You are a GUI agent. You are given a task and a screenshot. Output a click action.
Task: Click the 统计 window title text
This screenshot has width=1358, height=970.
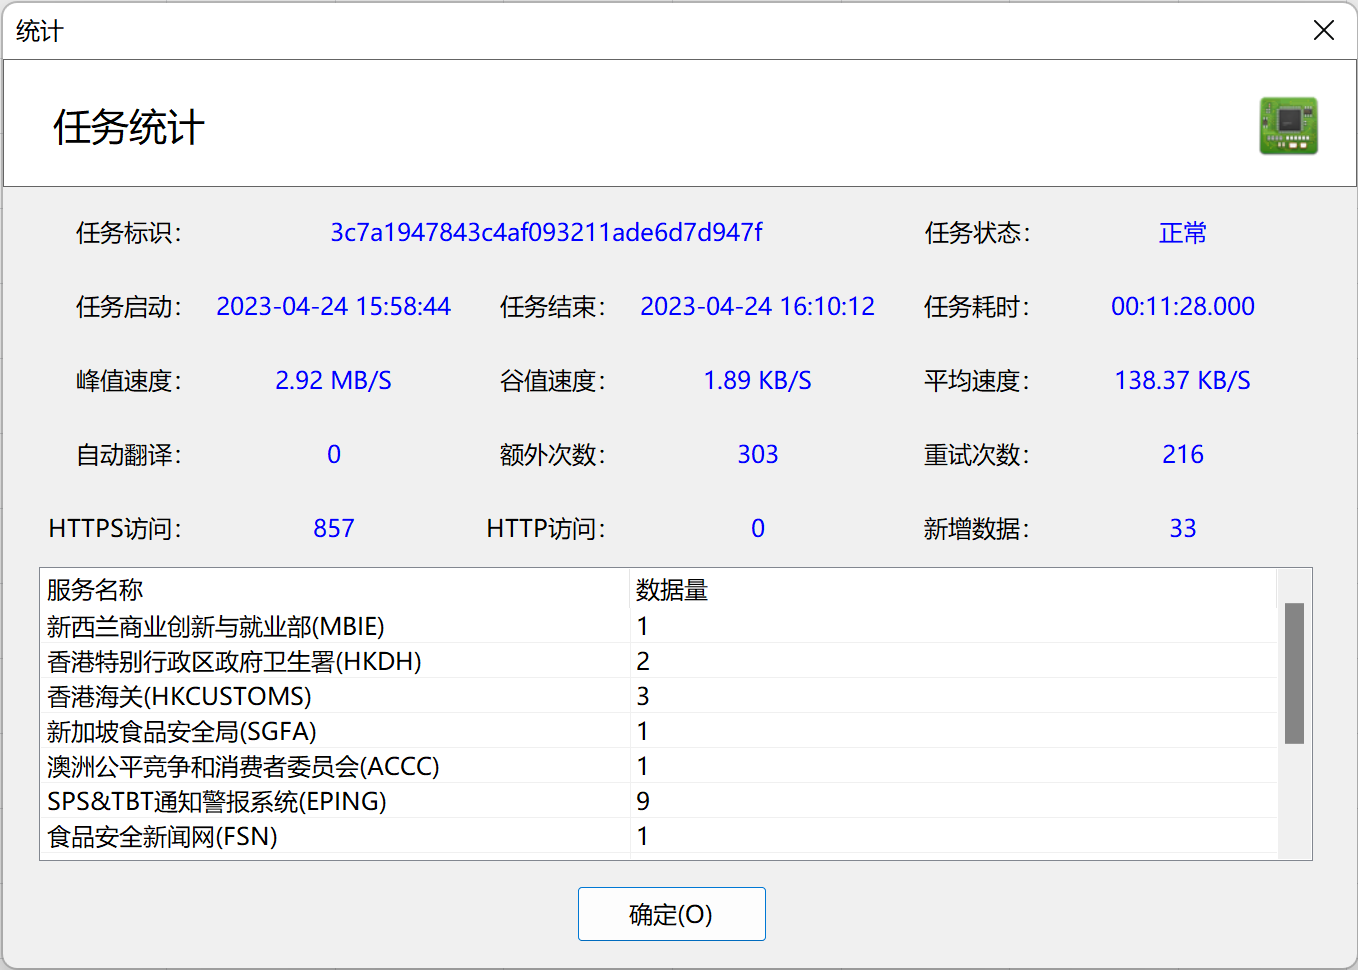(x=40, y=32)
